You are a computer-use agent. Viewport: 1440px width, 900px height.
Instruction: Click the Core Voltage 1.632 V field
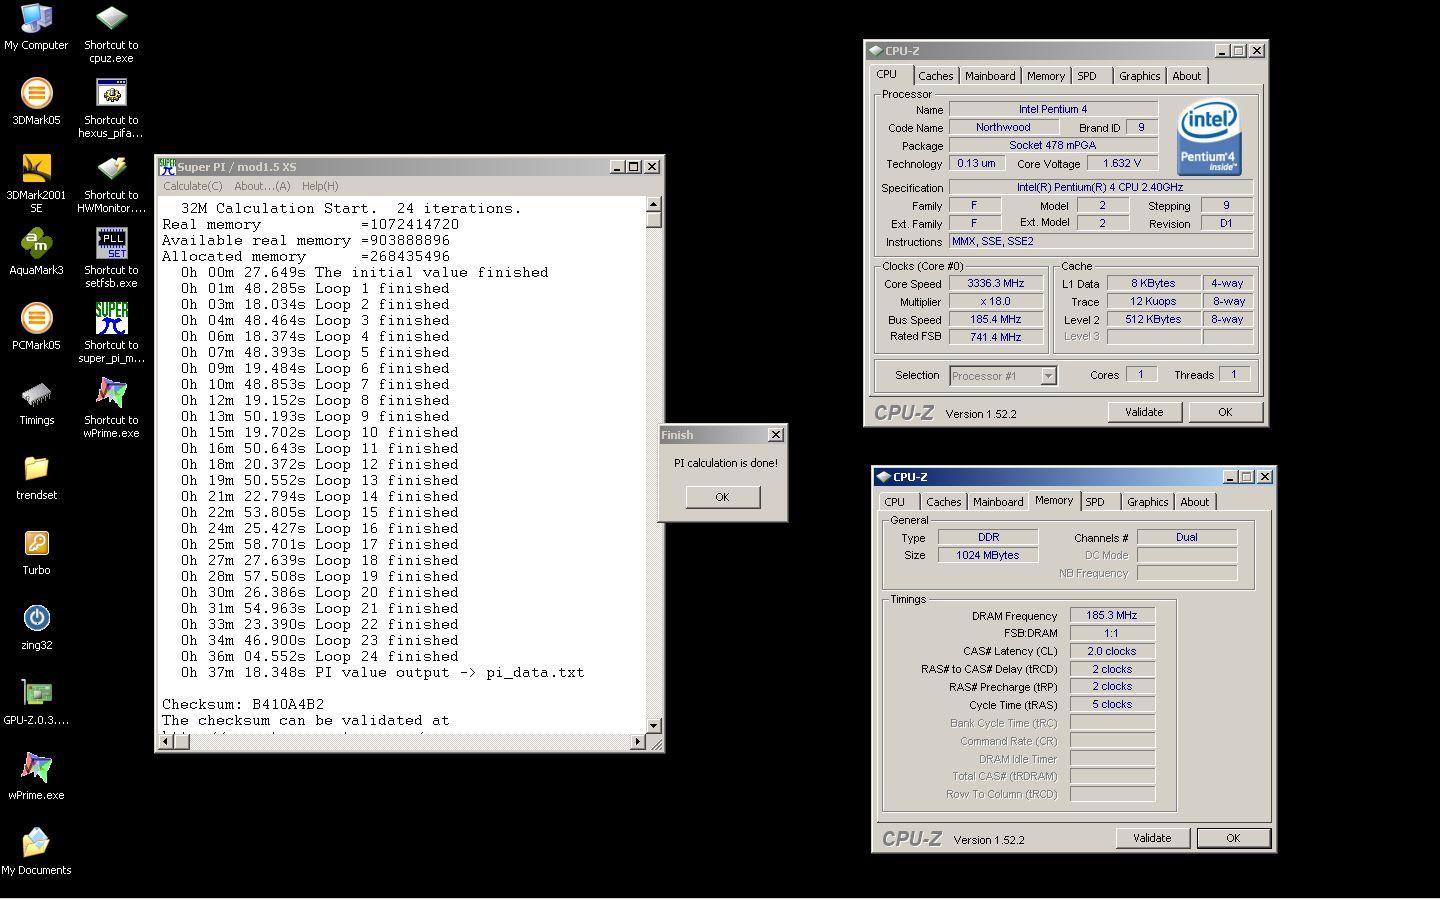pyautogui.click(x=1121, y=164)
